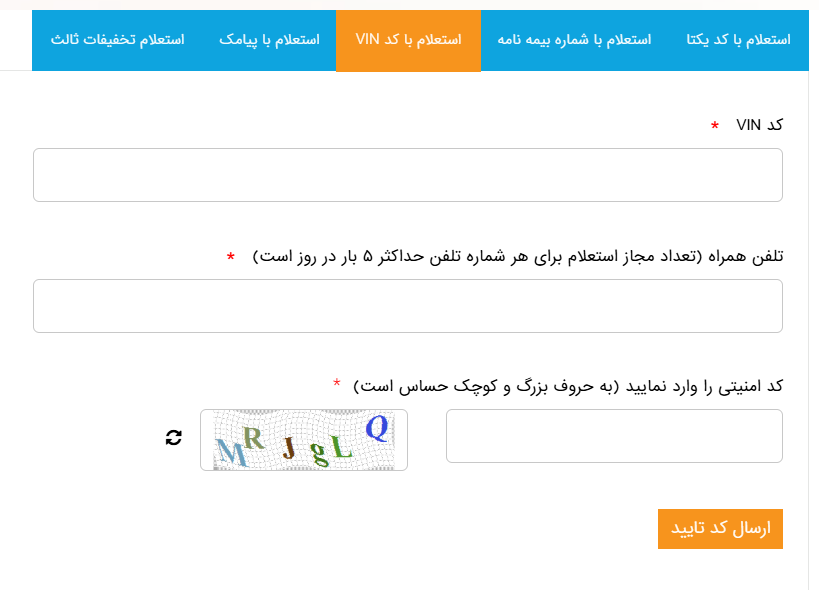Click the green letter L in captcha
The height and width of the screenshot is (590, 819).
pos(343,449)
